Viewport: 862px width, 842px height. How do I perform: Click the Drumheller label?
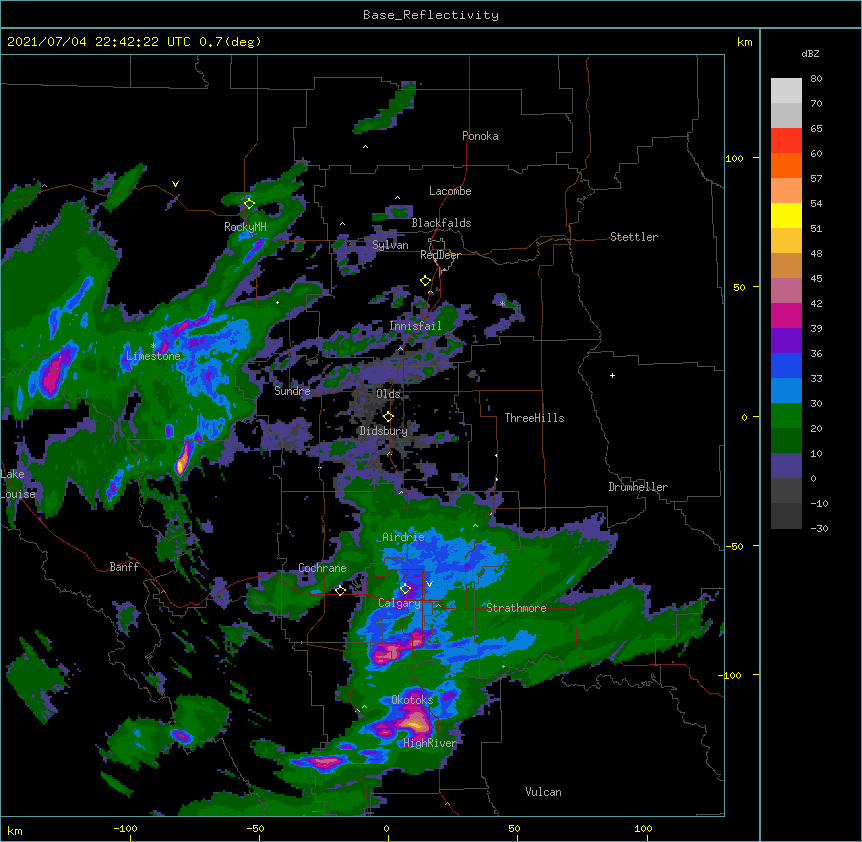coord(638,487)
